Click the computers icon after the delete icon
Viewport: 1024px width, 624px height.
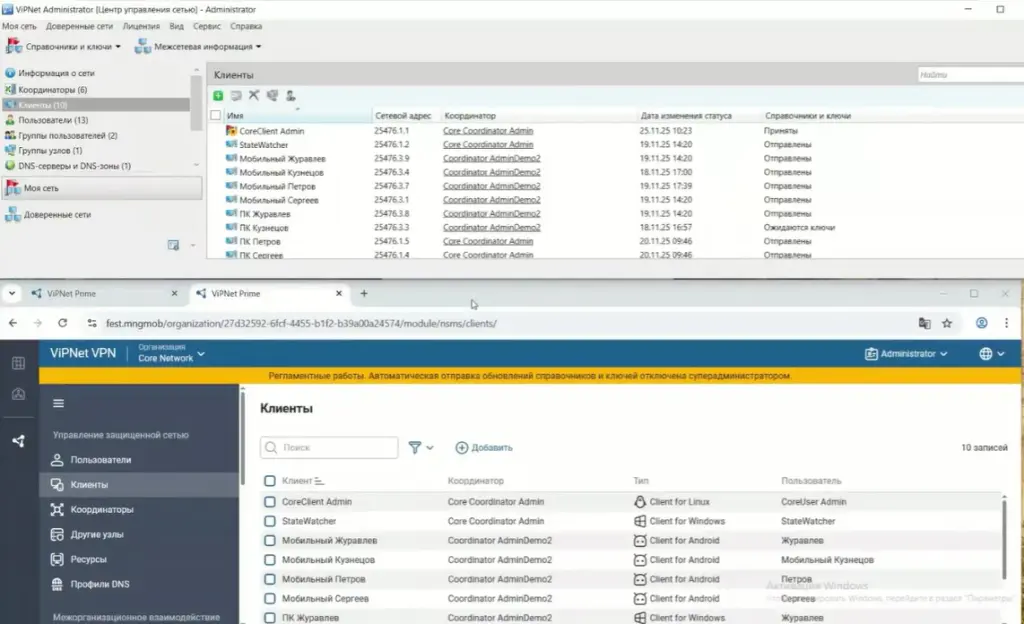point(272,95)
